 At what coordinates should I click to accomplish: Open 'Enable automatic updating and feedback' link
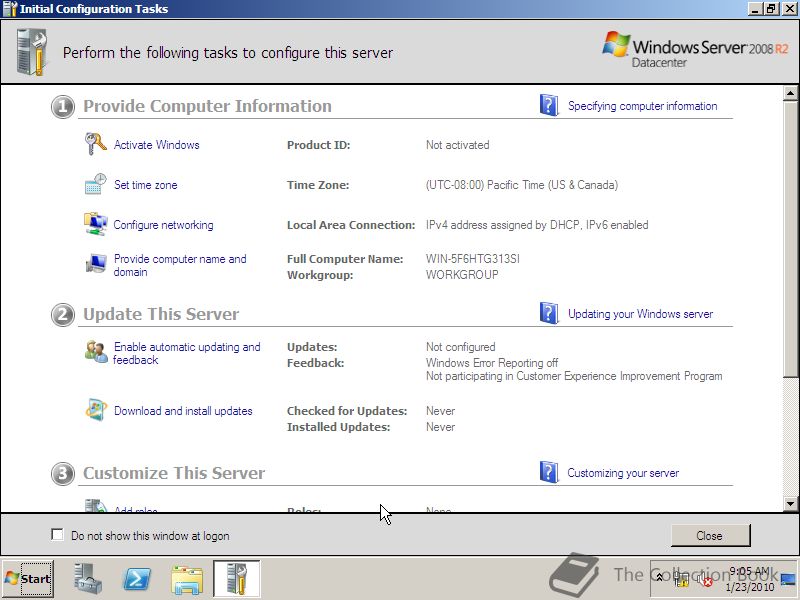tap(187, 353)
